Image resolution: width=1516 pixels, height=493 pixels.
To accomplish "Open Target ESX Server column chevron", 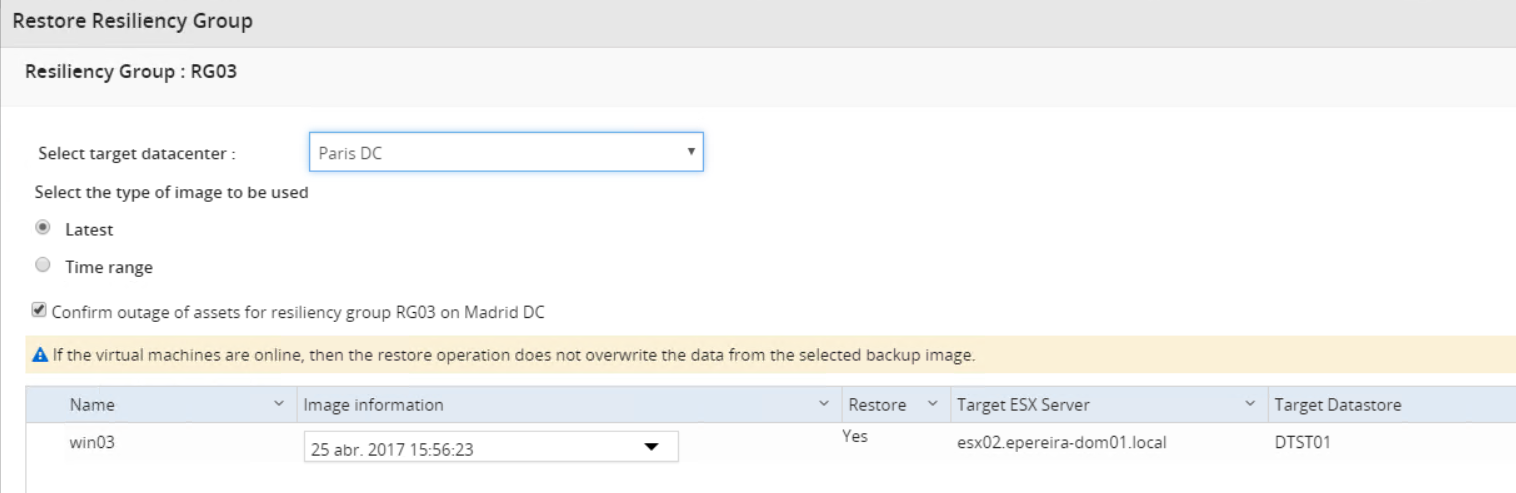I will click(x=1249, y=405).
